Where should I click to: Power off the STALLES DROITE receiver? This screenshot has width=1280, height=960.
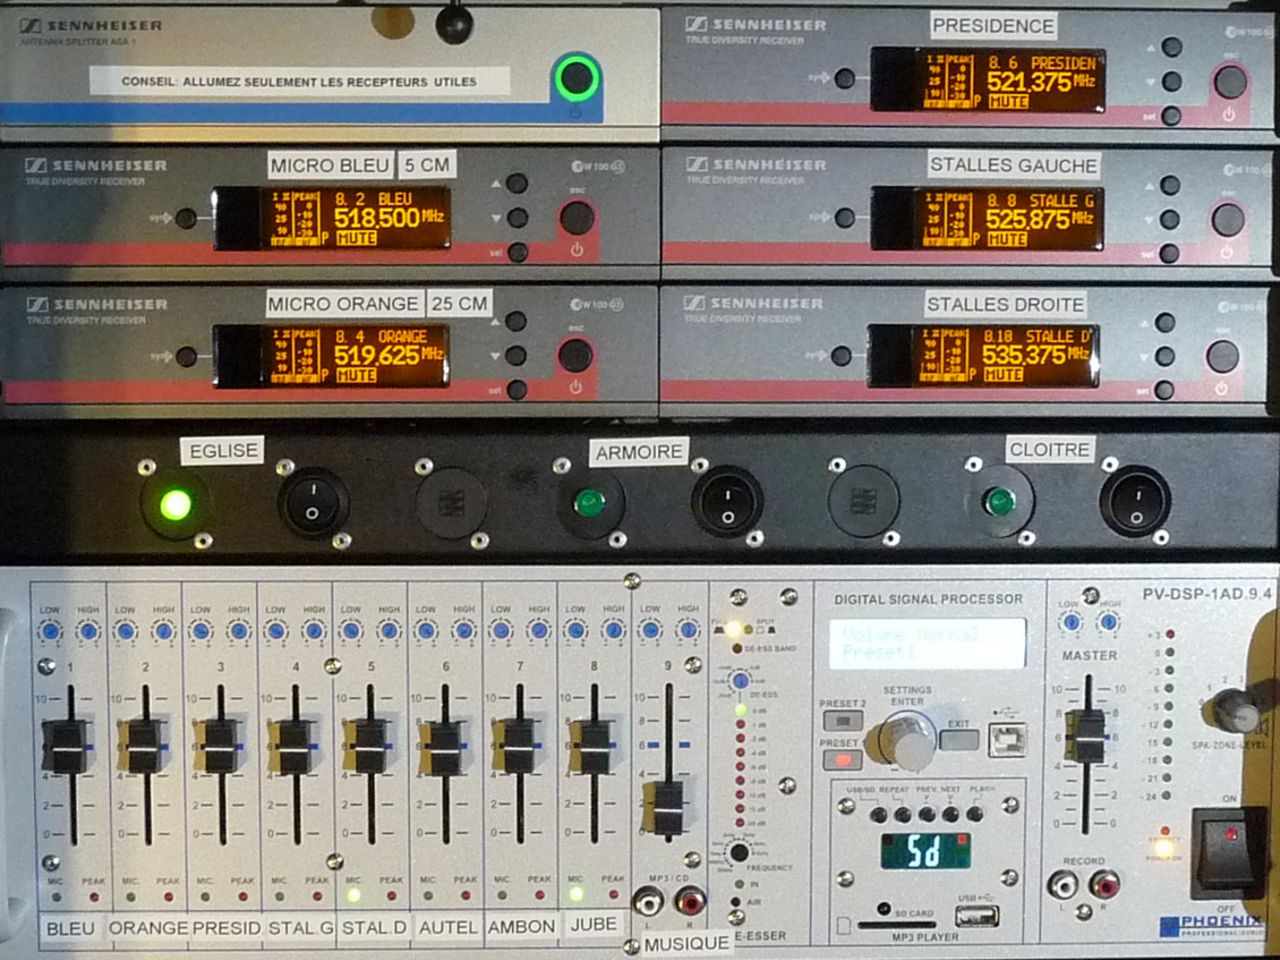click(1222, 357)
